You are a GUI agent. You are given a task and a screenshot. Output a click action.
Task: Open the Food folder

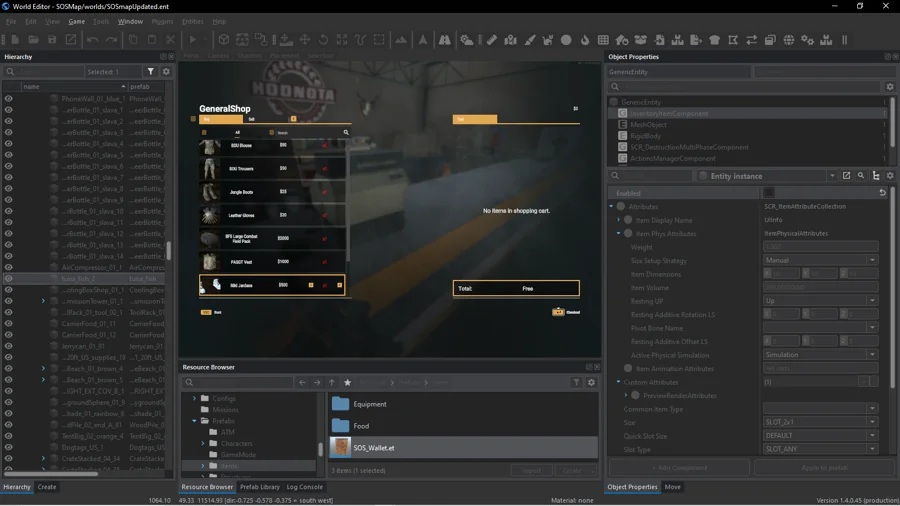point(340,426)
